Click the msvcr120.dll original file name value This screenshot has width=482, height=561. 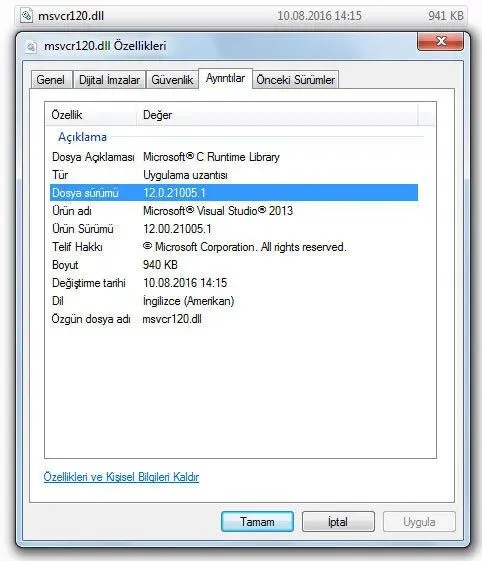172,319
